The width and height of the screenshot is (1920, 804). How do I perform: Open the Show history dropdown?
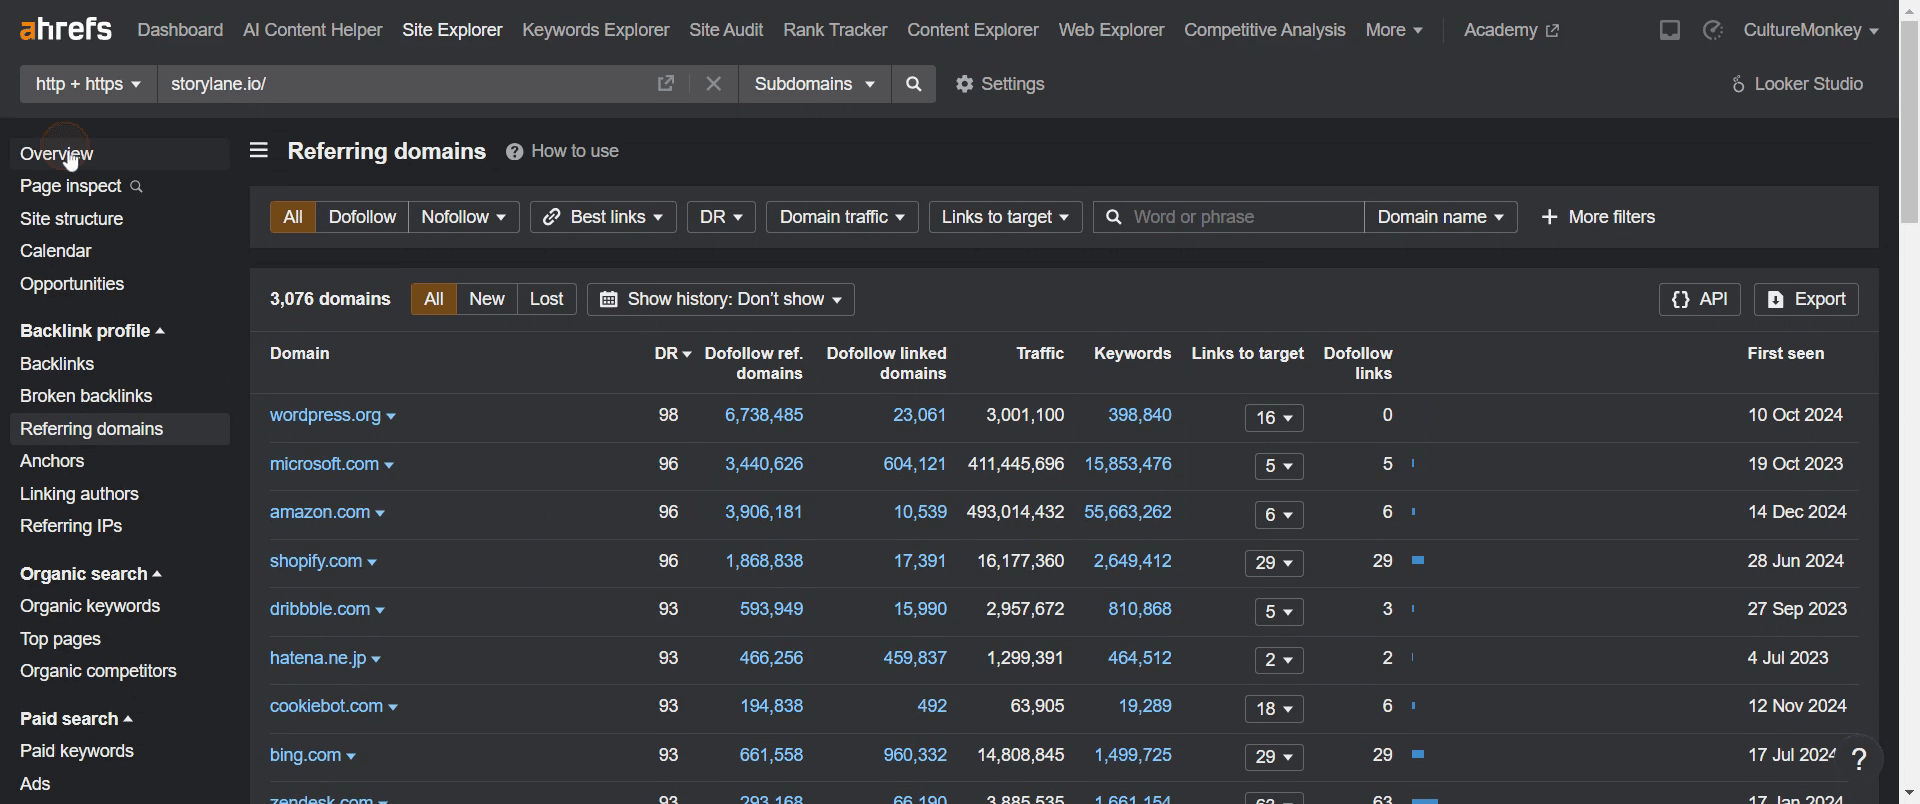coord(721,299)
